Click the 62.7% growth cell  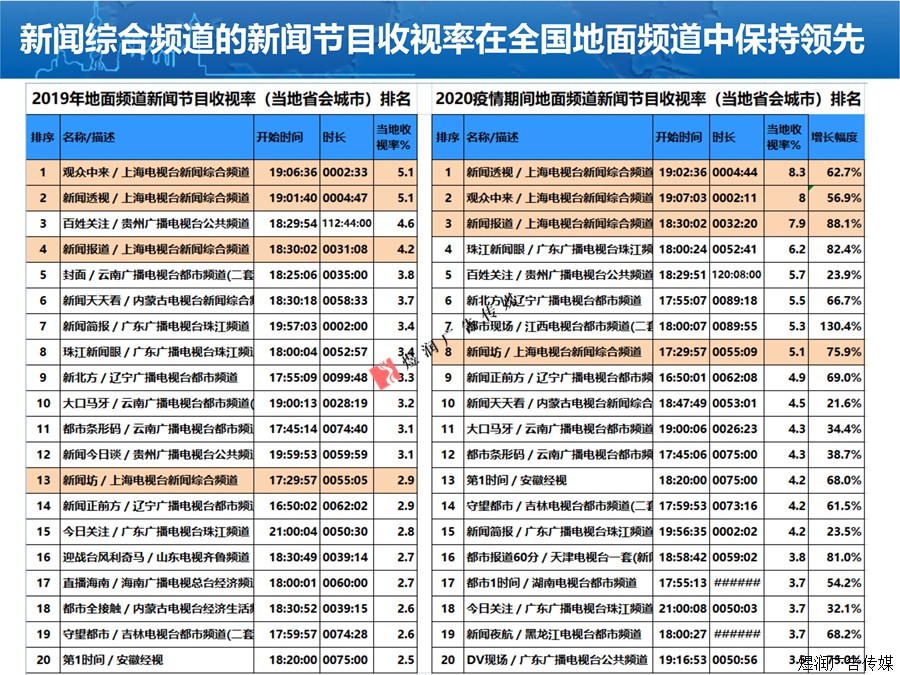(x=836, y=172)
